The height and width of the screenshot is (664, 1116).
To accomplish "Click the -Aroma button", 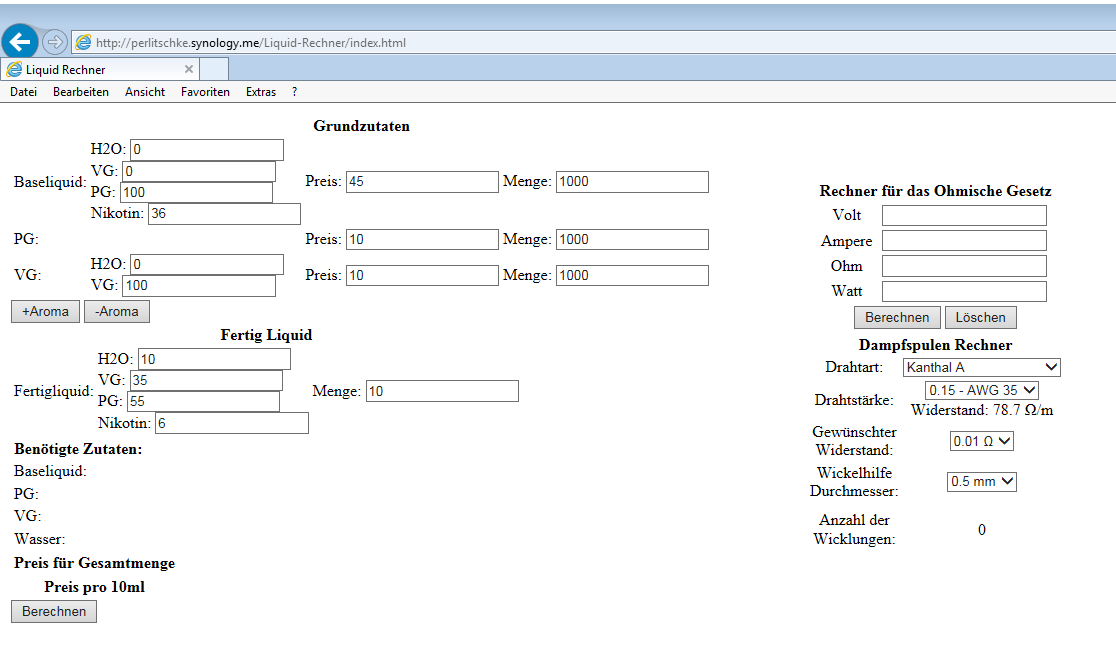I will [116, 311].
